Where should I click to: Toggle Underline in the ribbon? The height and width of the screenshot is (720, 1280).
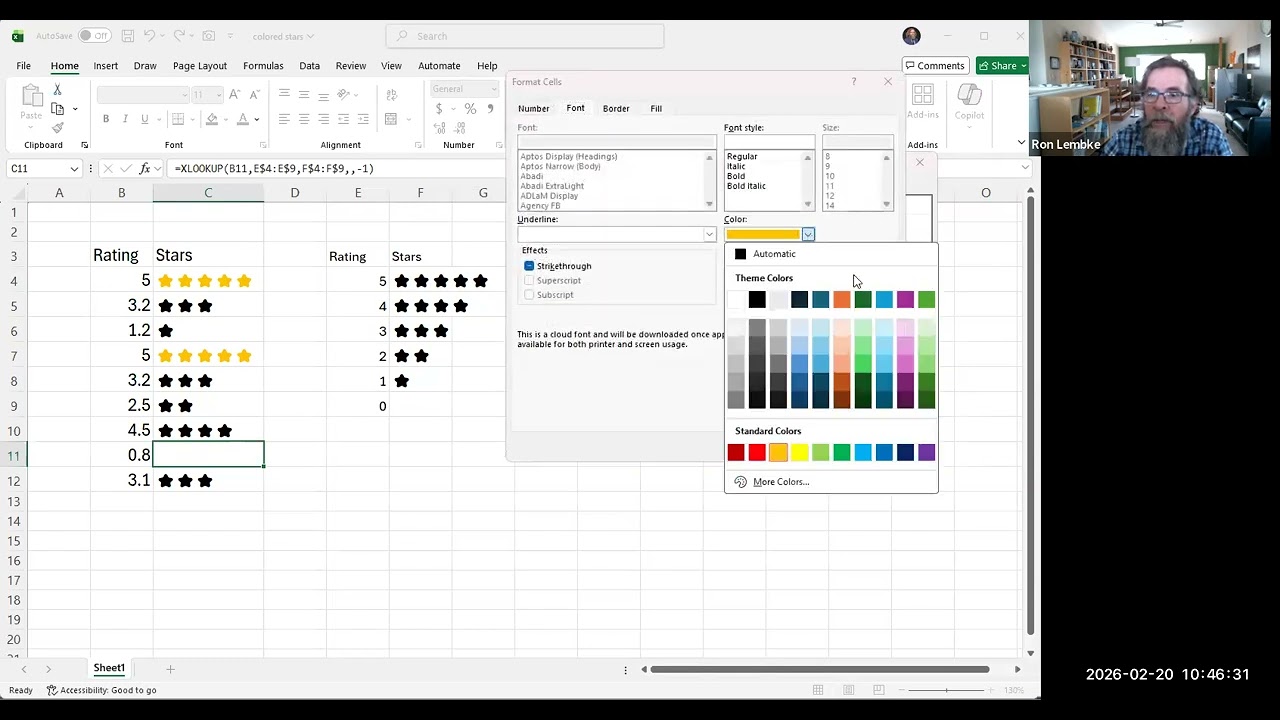tap(145, 119)
